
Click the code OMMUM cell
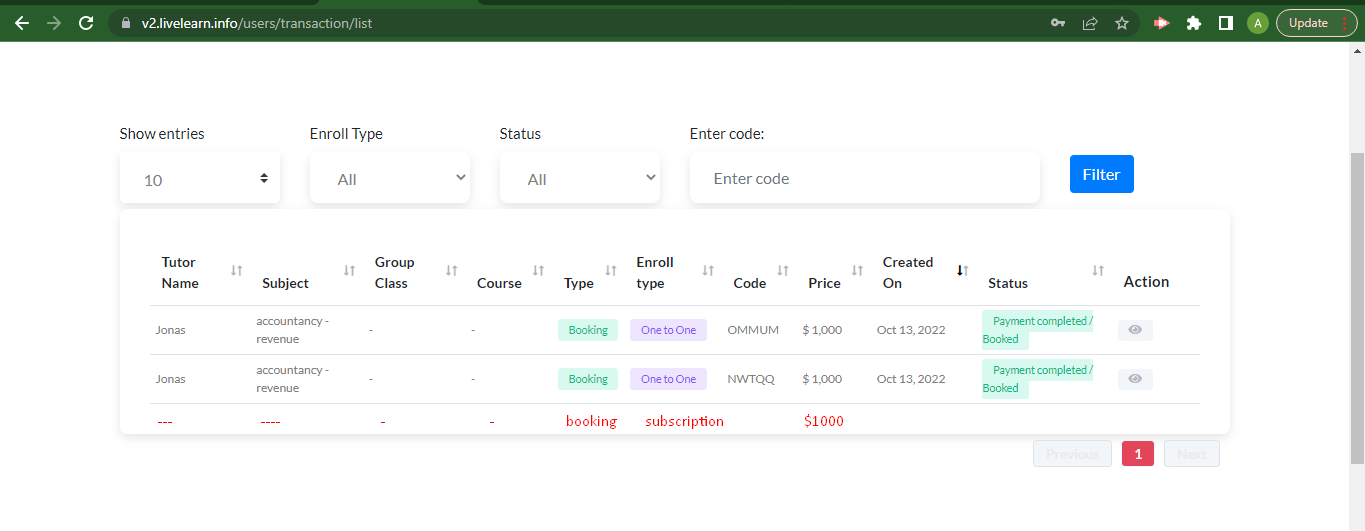click(x=753, y=330)
